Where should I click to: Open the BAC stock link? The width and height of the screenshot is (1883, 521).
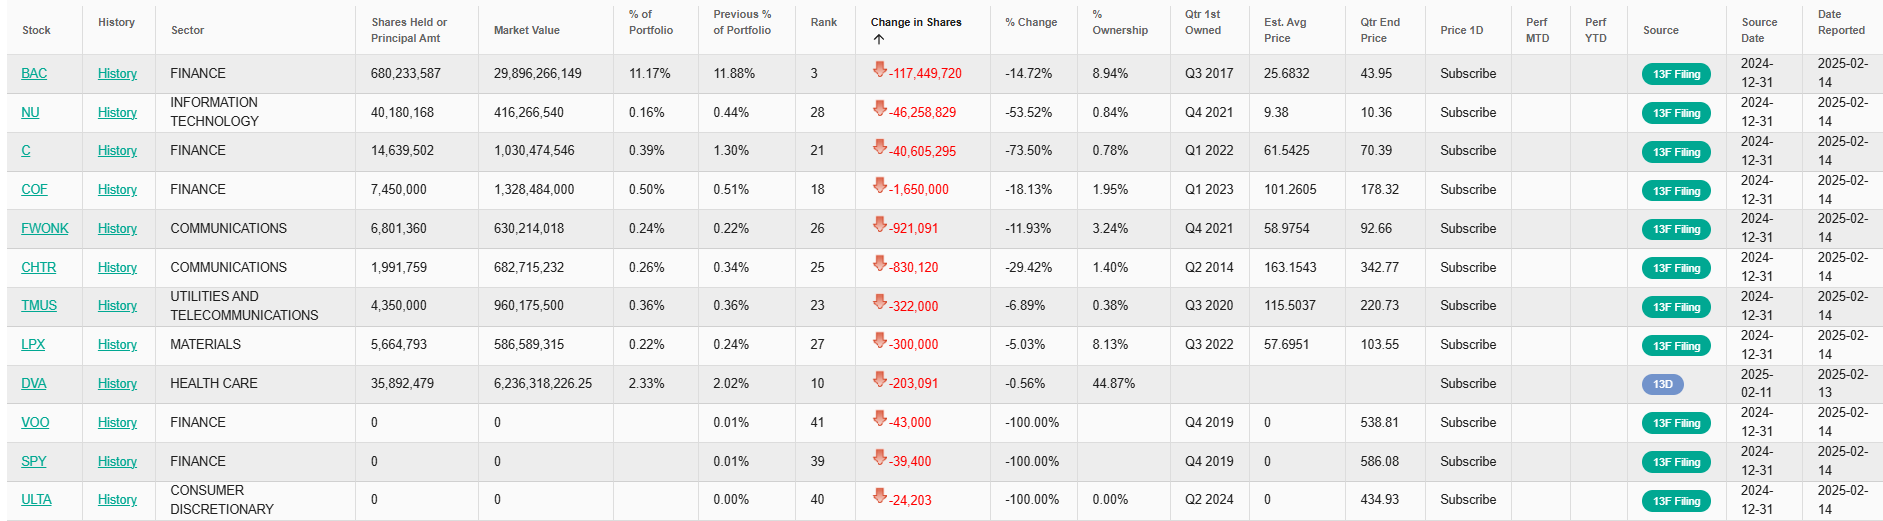click(x=34, y=73)
